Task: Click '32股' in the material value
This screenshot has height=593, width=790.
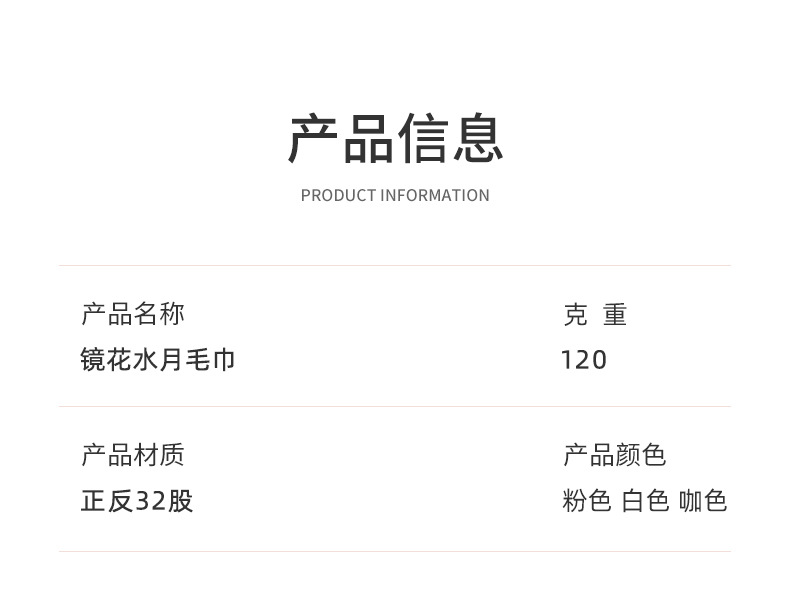Action: (x=164, y=501)
